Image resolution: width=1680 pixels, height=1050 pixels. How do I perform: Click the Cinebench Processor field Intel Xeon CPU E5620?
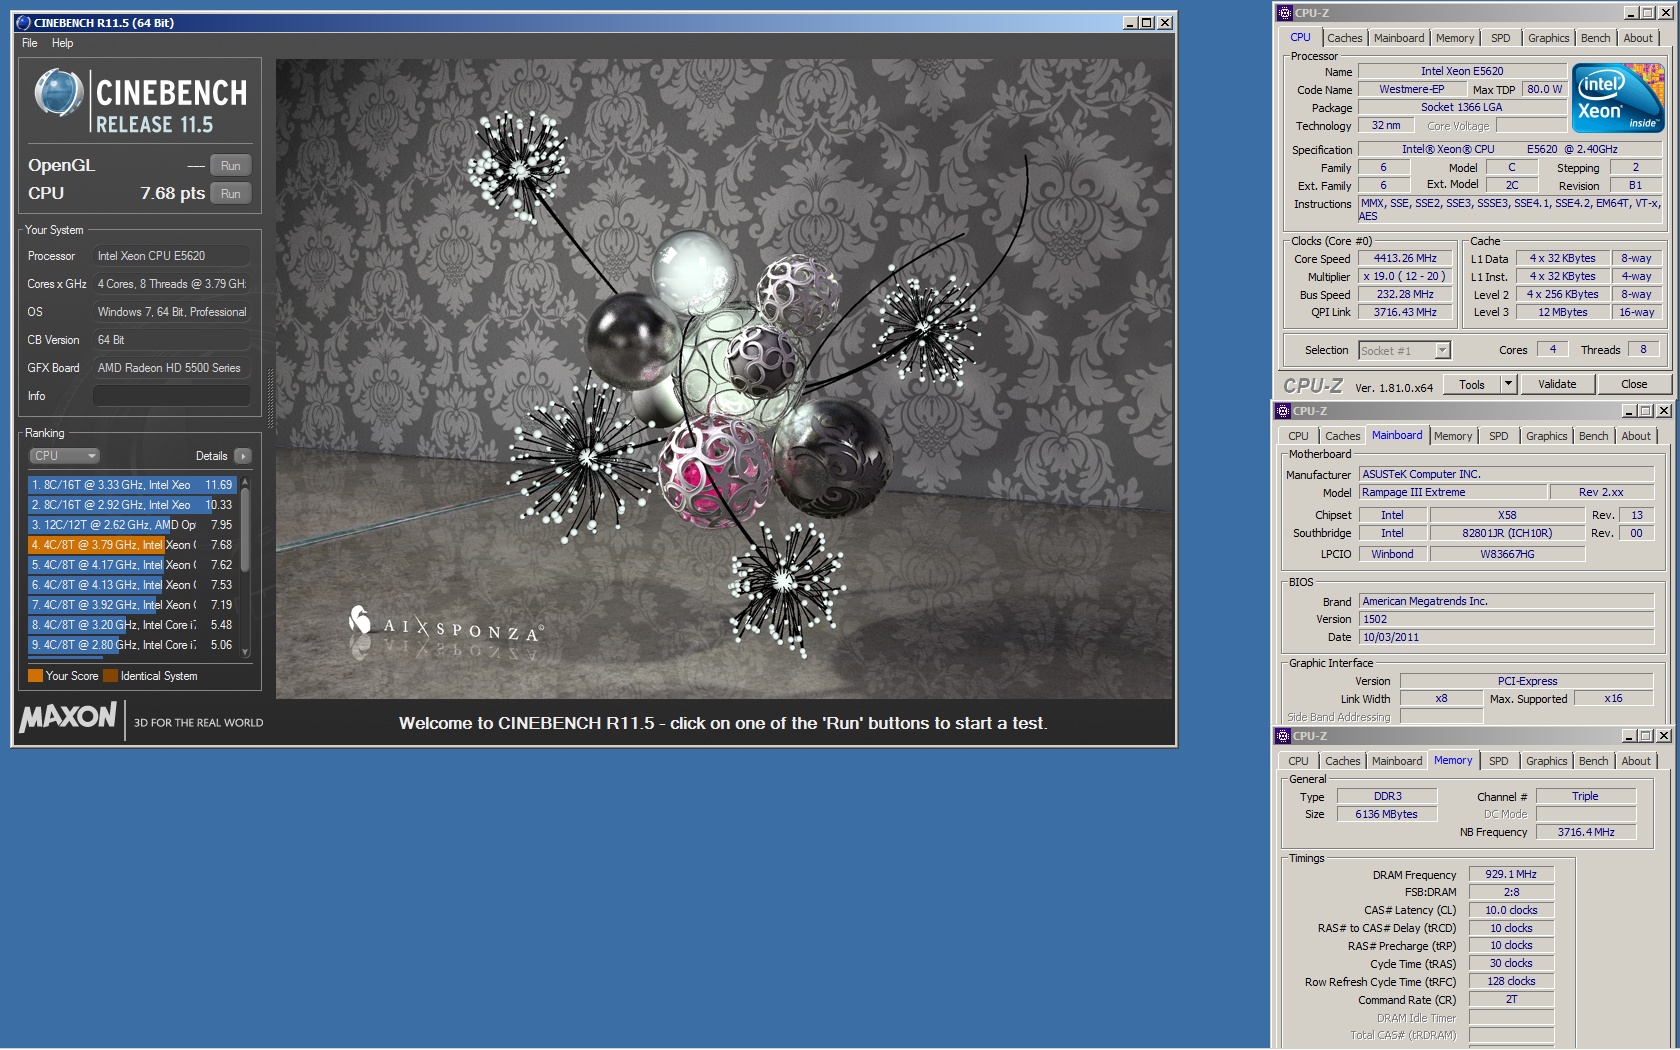click(x=171, y=256)
